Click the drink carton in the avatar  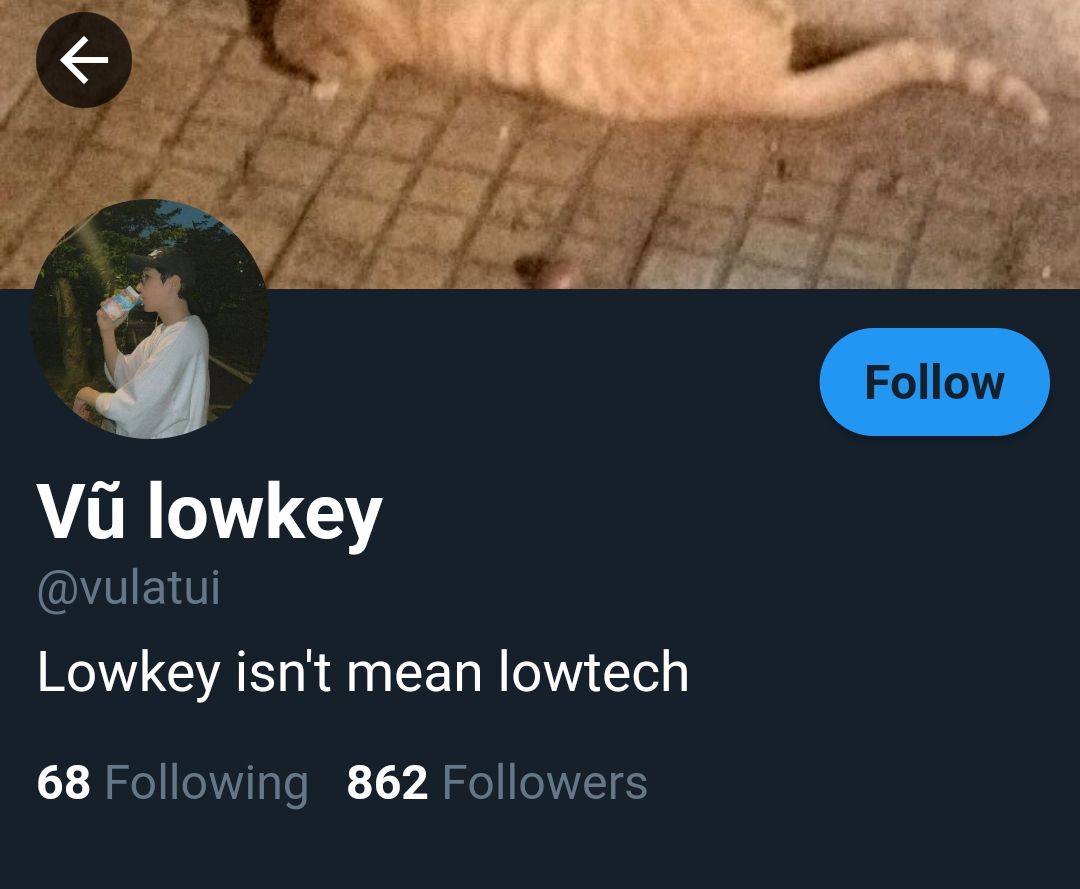point(121,304)
